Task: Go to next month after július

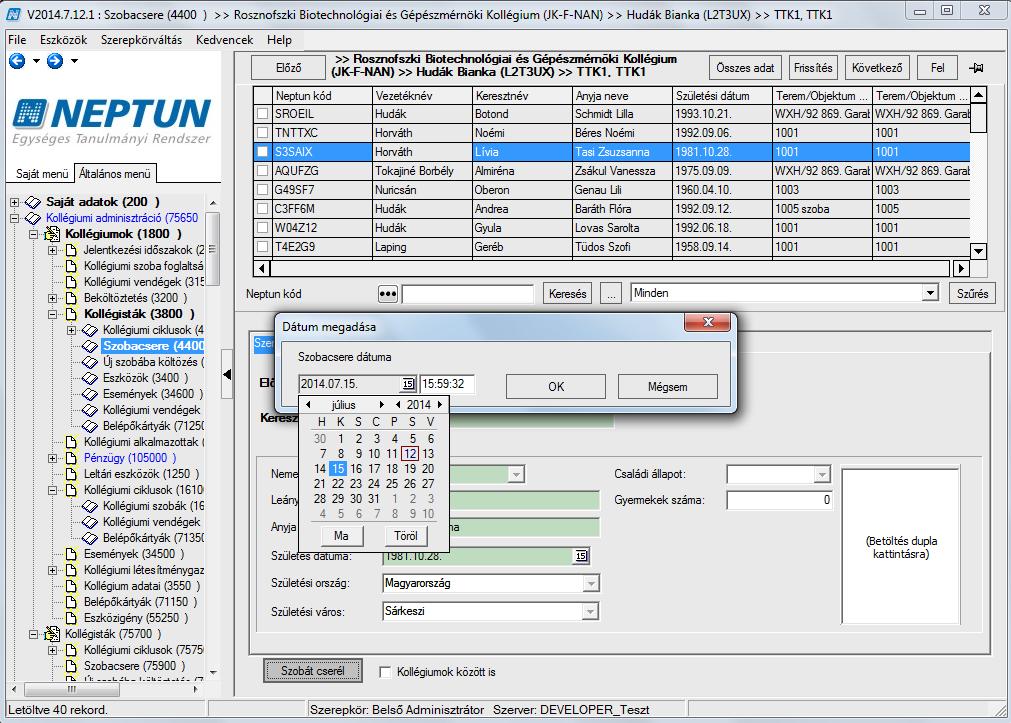Action: [382, 405]
